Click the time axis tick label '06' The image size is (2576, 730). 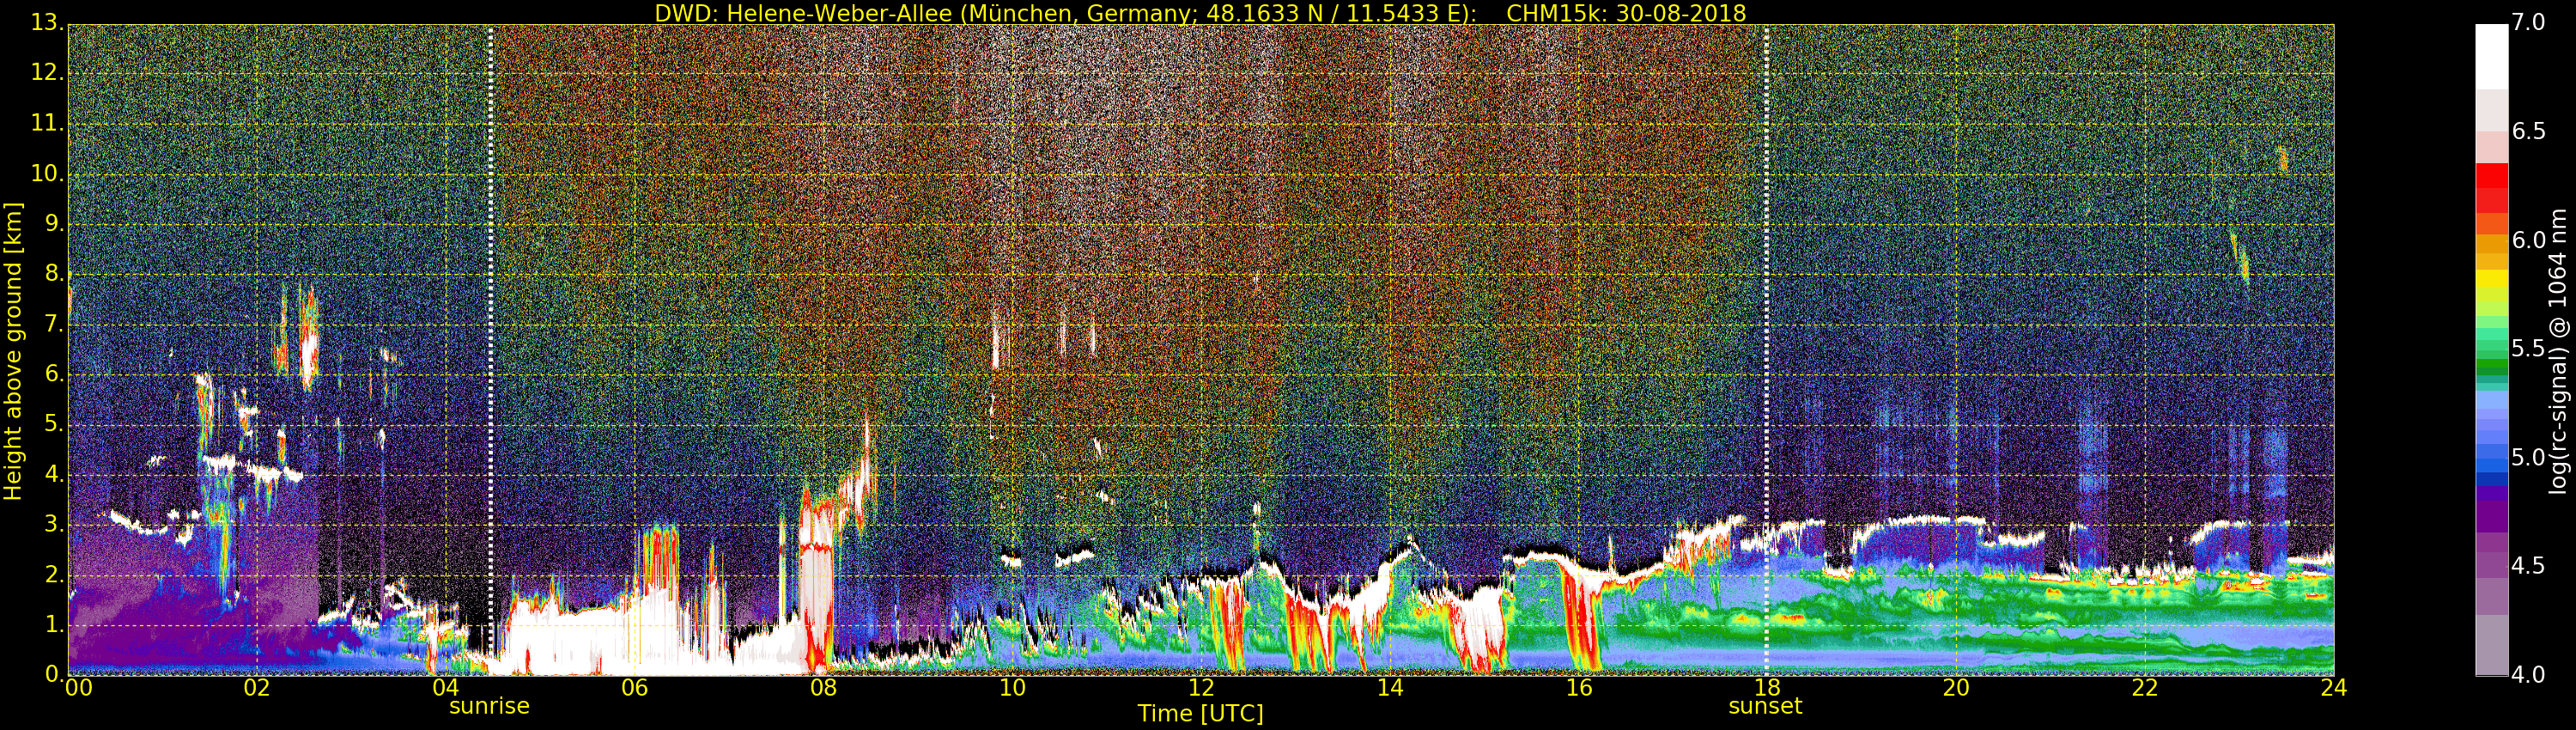[x=635, y=688]
